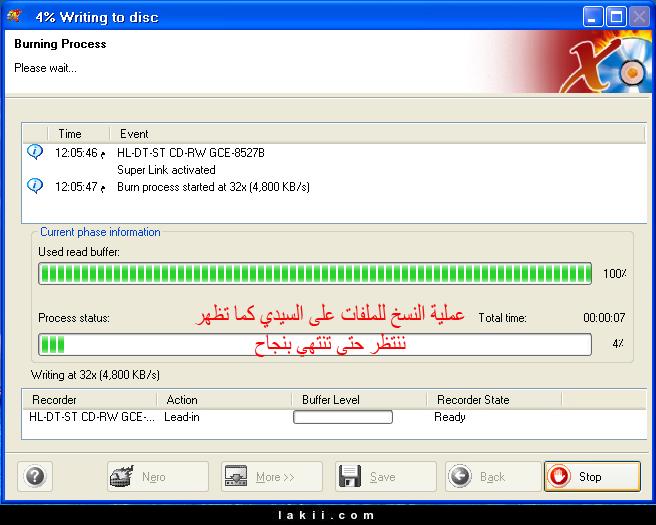This screenshot has height=525, width=656.
Task: Click the 'Lead-in' action cell
Action: 182,417
